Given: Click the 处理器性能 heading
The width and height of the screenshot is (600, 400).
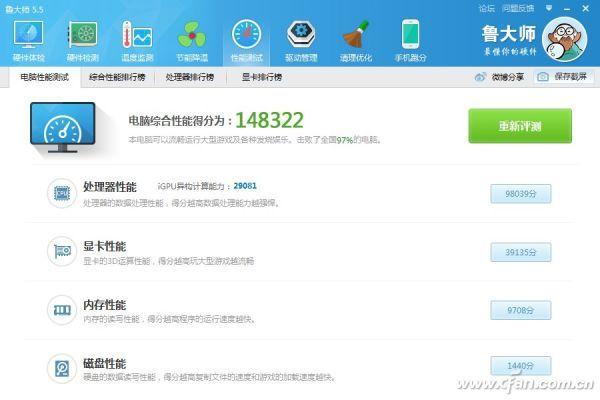Looking at the screenshot, I should click(x=110, y=187).
